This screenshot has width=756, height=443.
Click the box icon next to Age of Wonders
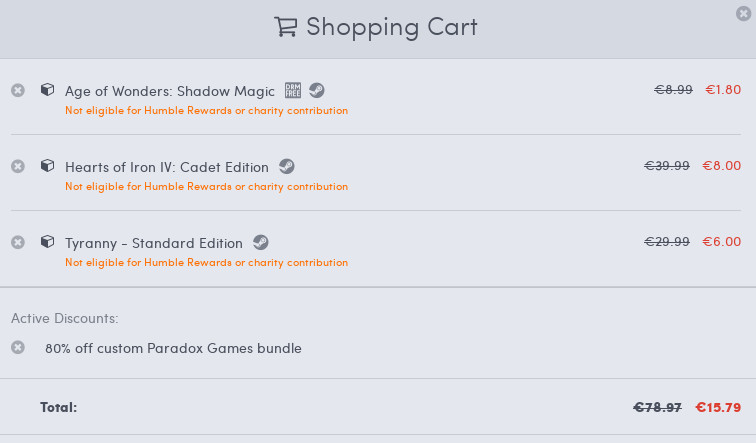47,89
